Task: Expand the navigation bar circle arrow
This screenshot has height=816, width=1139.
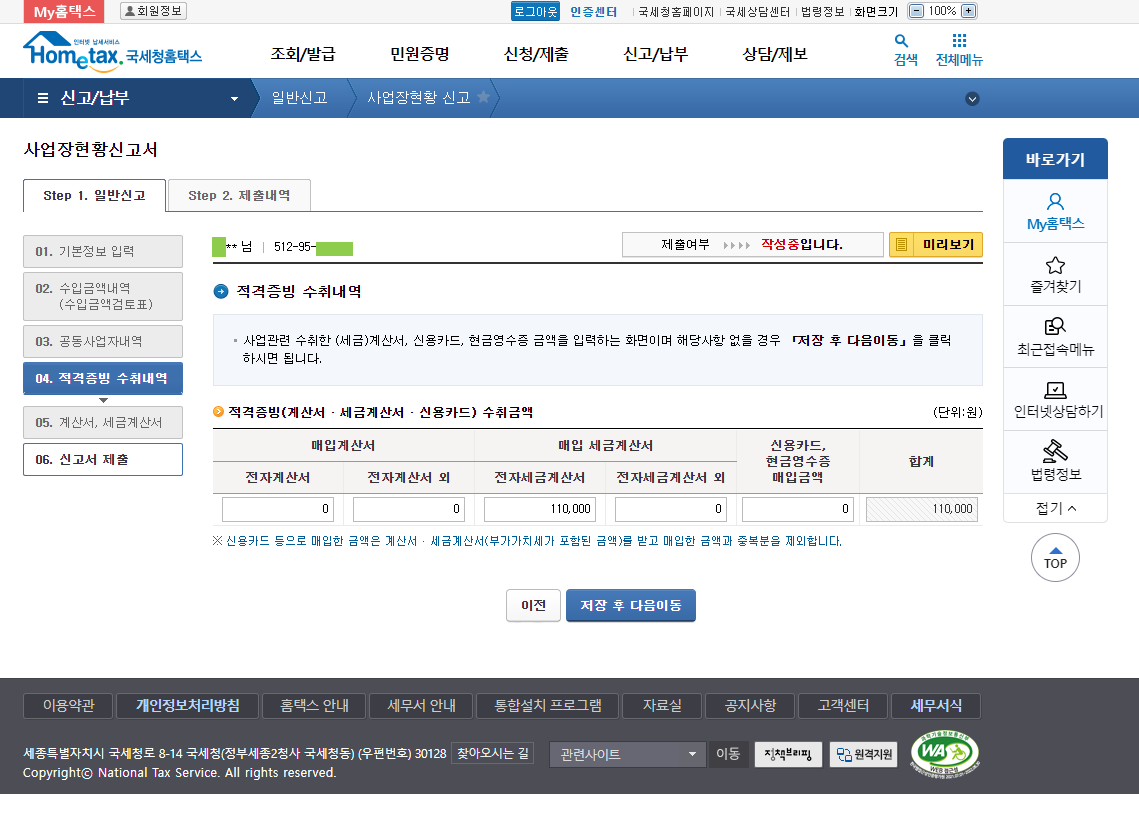Action: (972, 98)
